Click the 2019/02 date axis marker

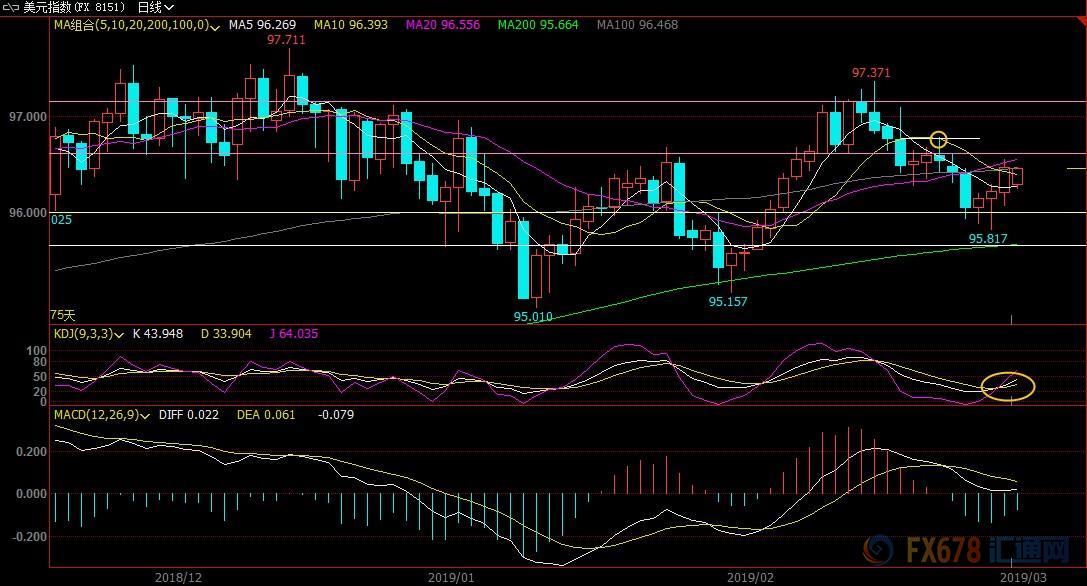[750, 577]
